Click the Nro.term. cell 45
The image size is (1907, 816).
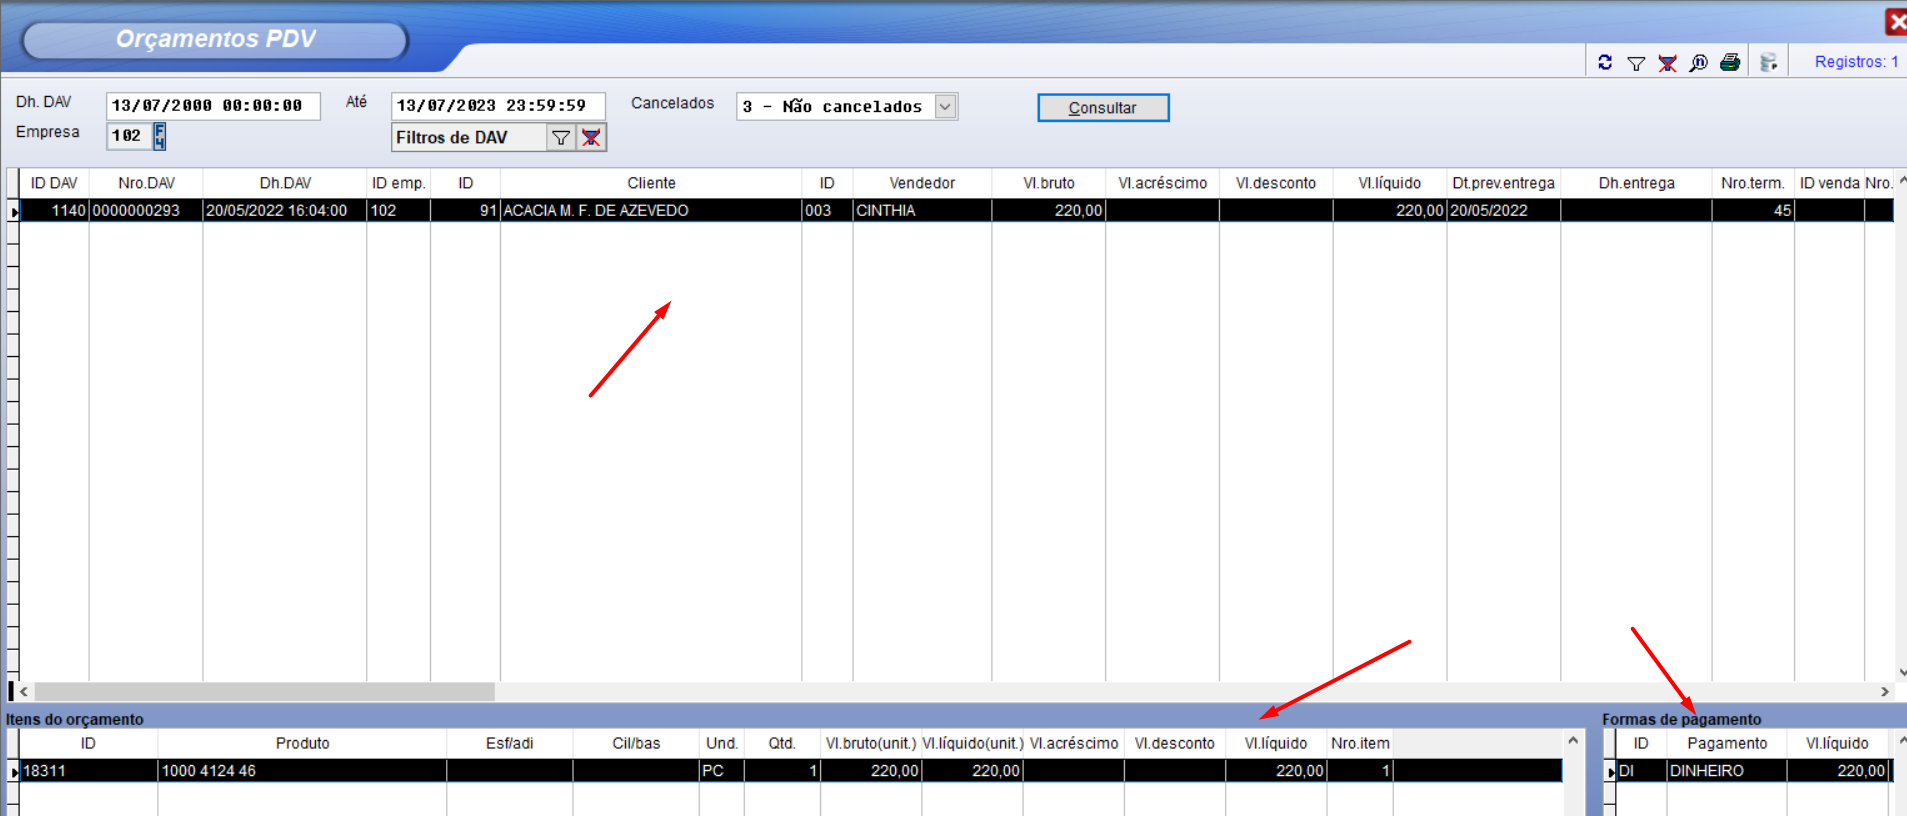point(1753,211)
